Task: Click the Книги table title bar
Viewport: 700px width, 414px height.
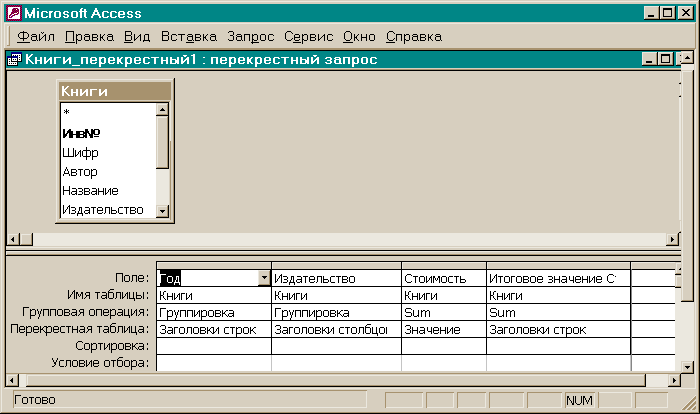Action: pos(115,91)
